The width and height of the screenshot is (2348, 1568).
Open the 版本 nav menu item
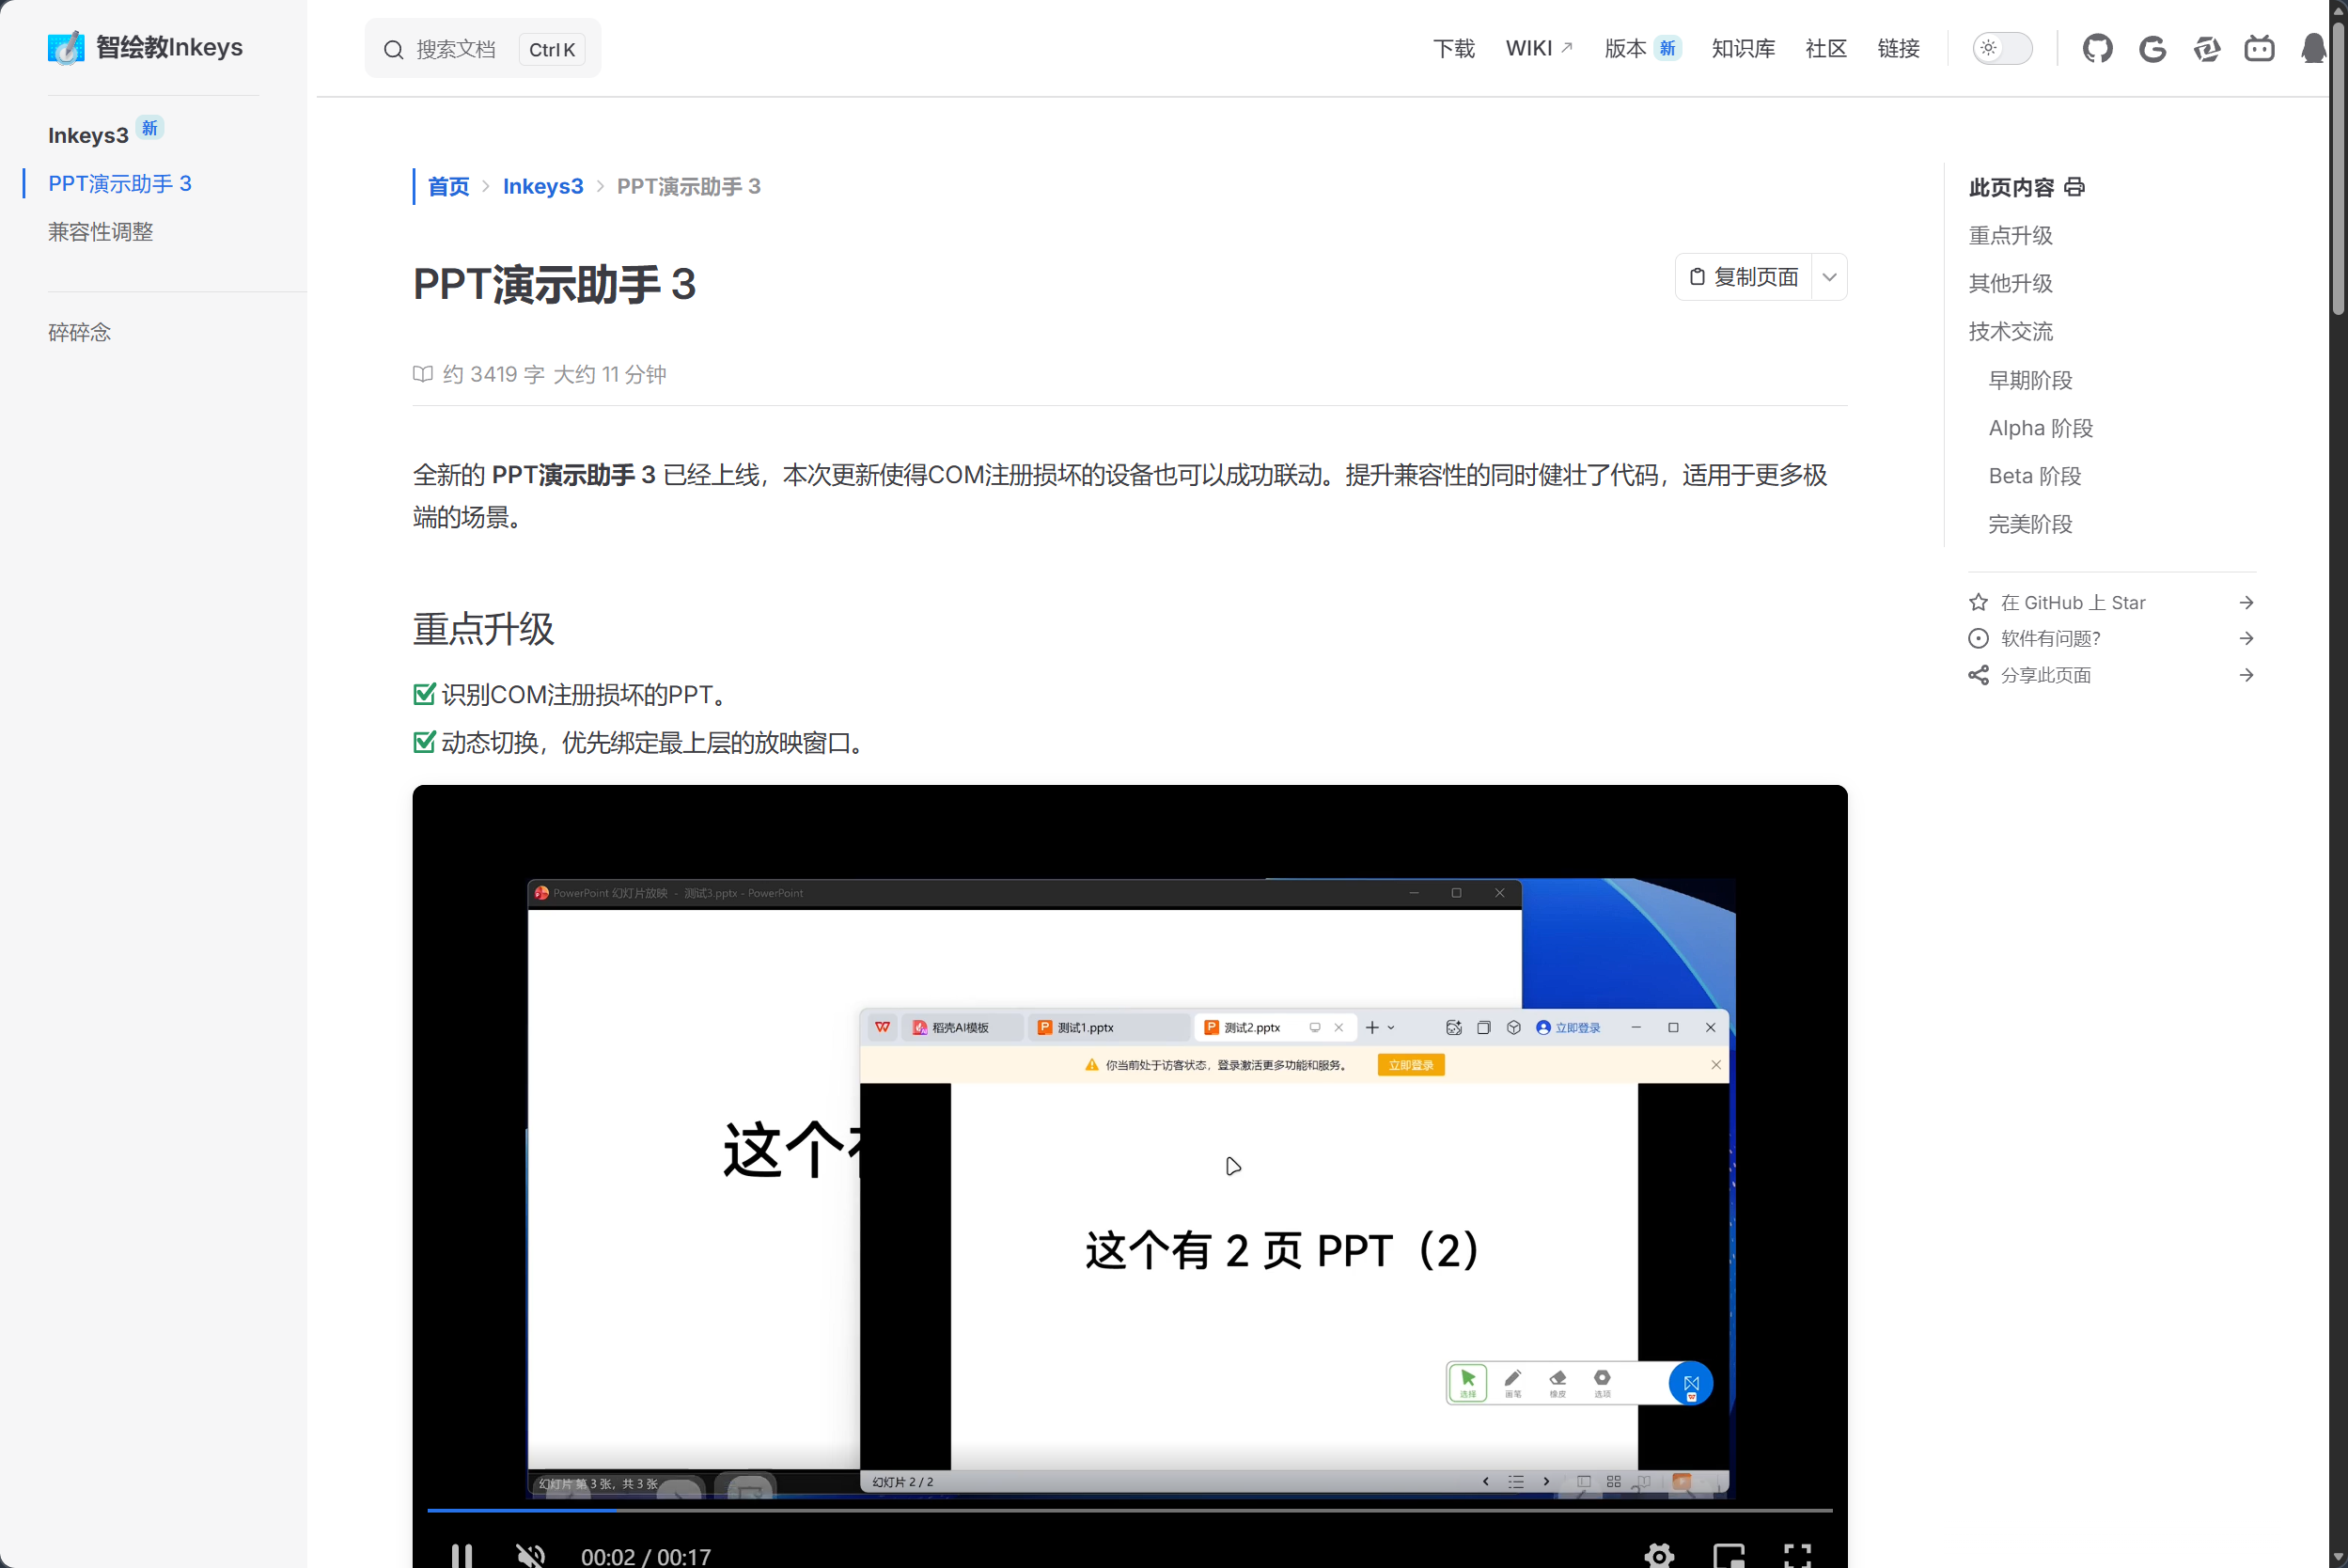pyautogui.click(x=1625, y=48)
